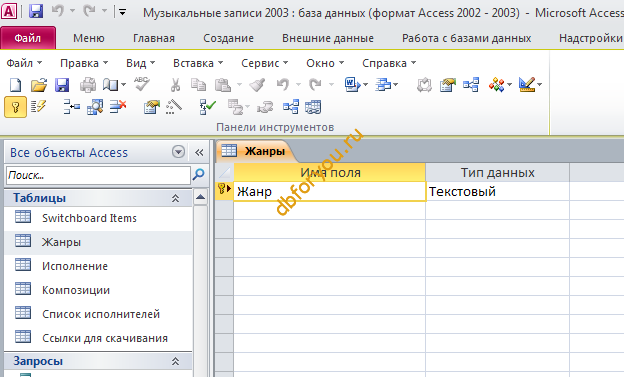Open the Сервис menu

point(264,63)
